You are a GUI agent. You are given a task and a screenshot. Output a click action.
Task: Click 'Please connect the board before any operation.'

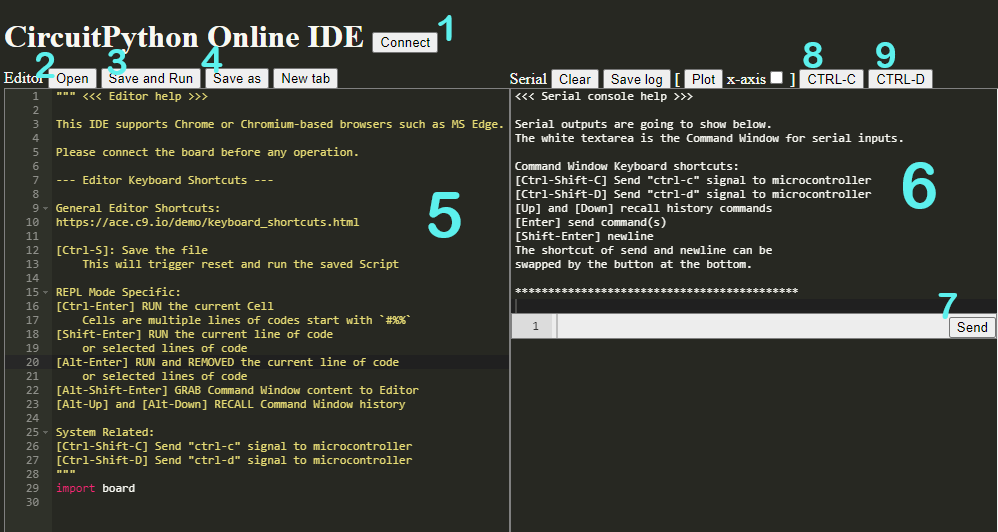coord(207,152)
